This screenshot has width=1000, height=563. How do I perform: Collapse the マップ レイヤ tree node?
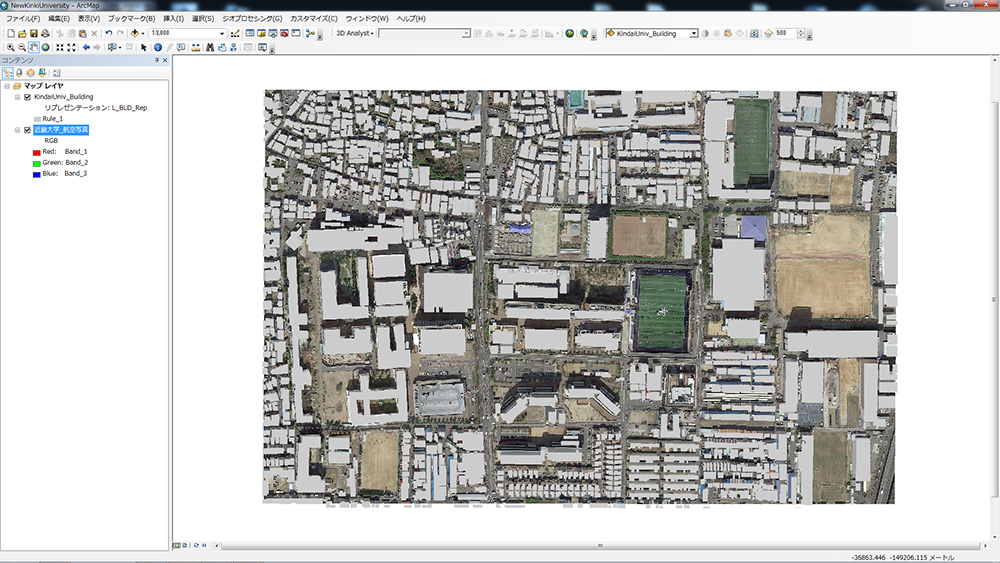6,86
